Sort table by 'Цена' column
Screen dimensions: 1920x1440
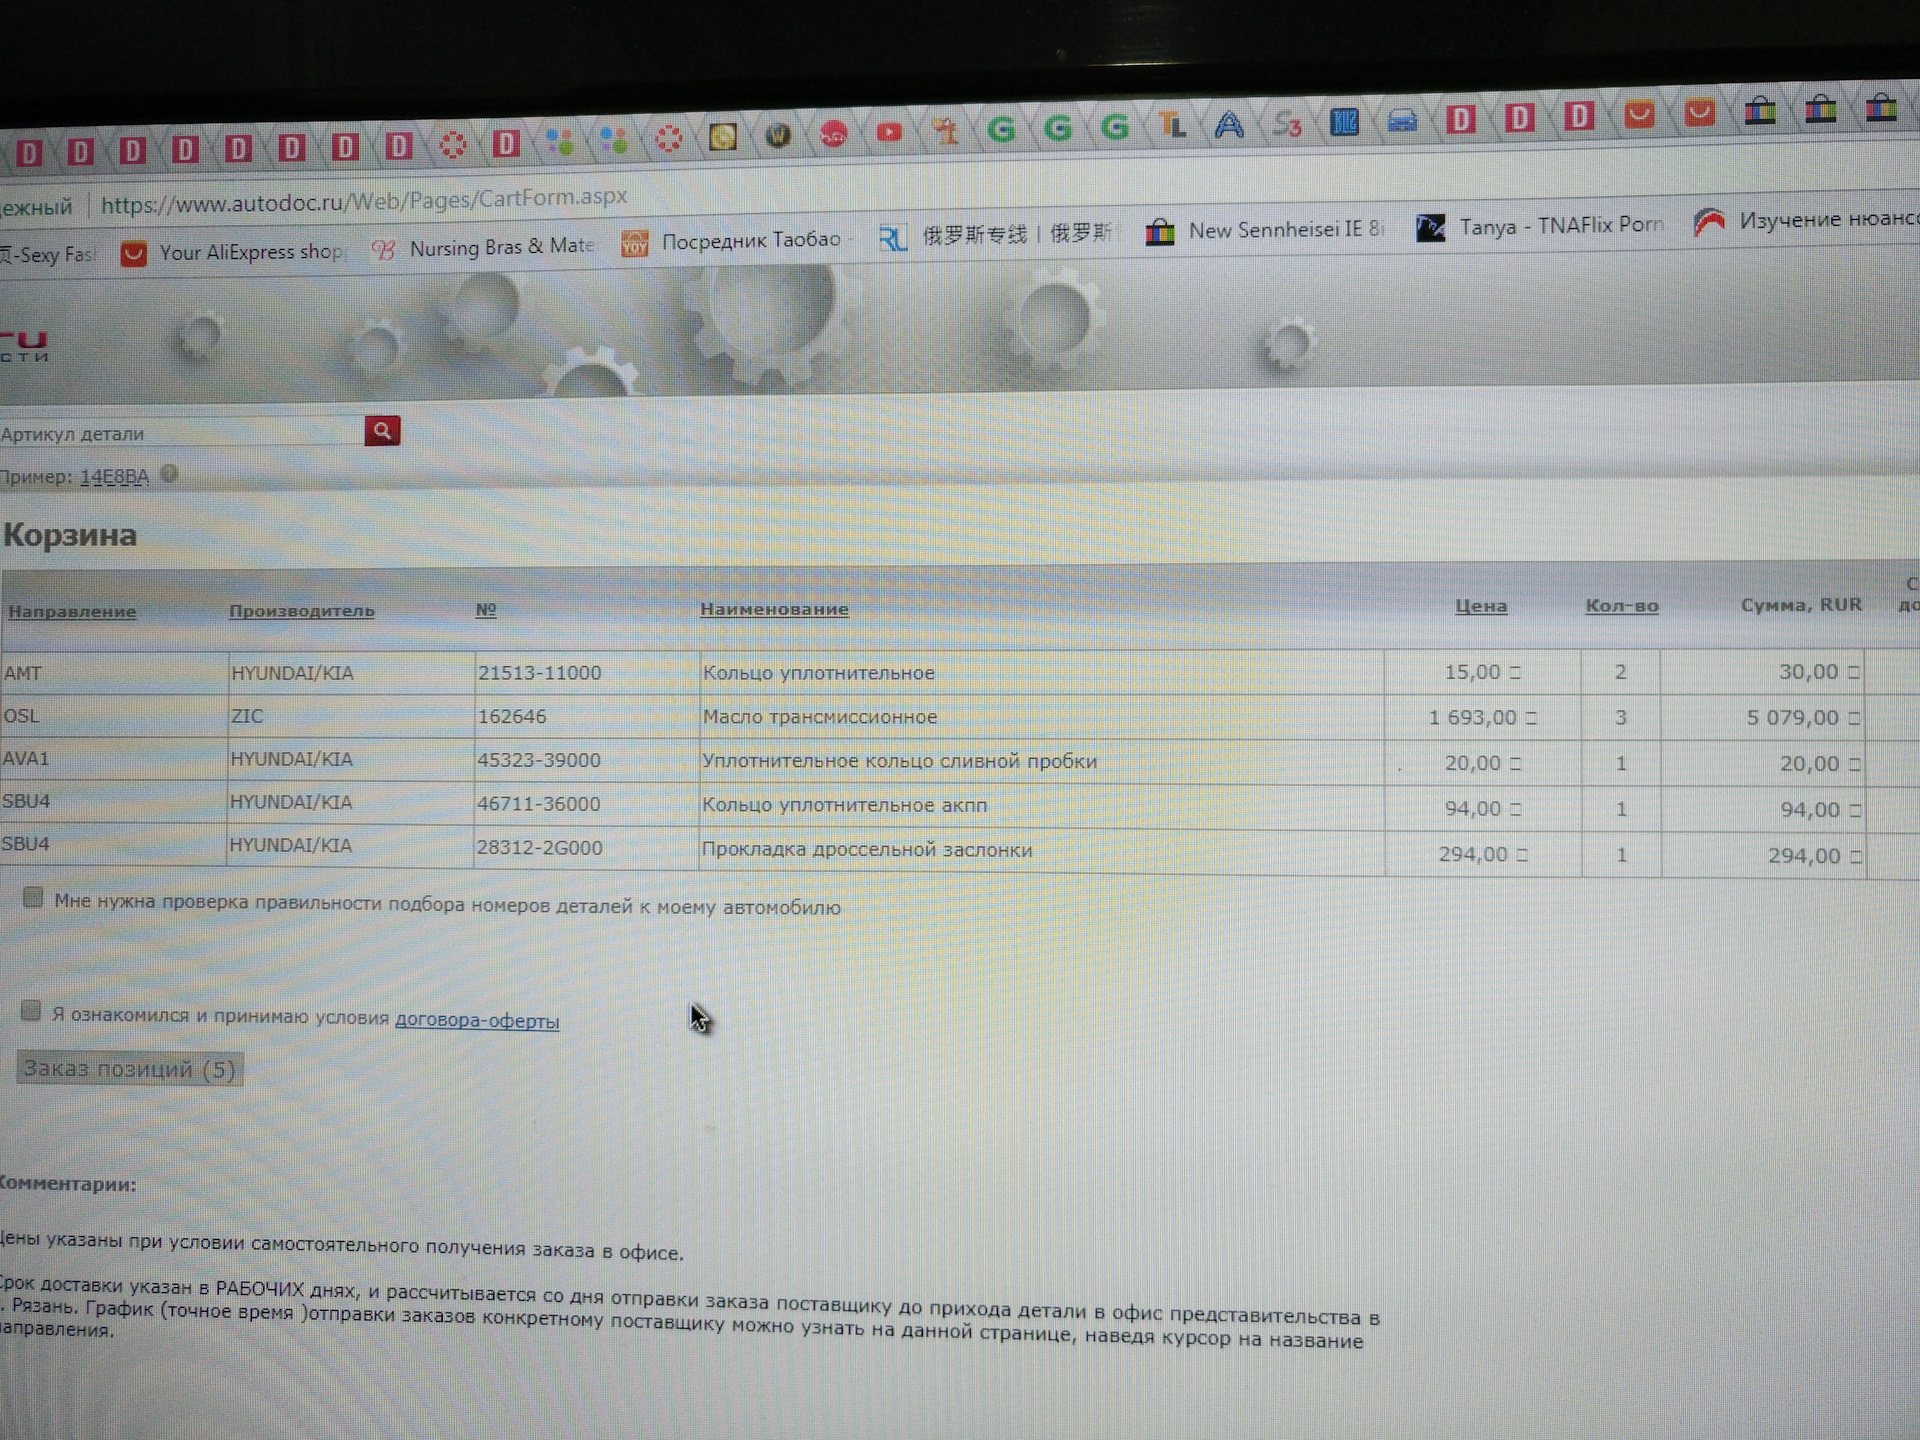(1480, 606)
